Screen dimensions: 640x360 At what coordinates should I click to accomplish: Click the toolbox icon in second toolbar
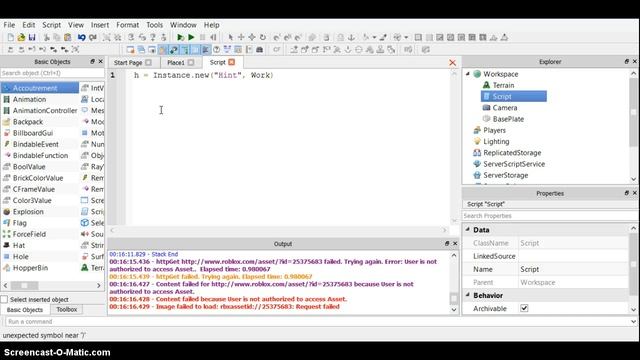pyautogui.click(x=260, y=50)
